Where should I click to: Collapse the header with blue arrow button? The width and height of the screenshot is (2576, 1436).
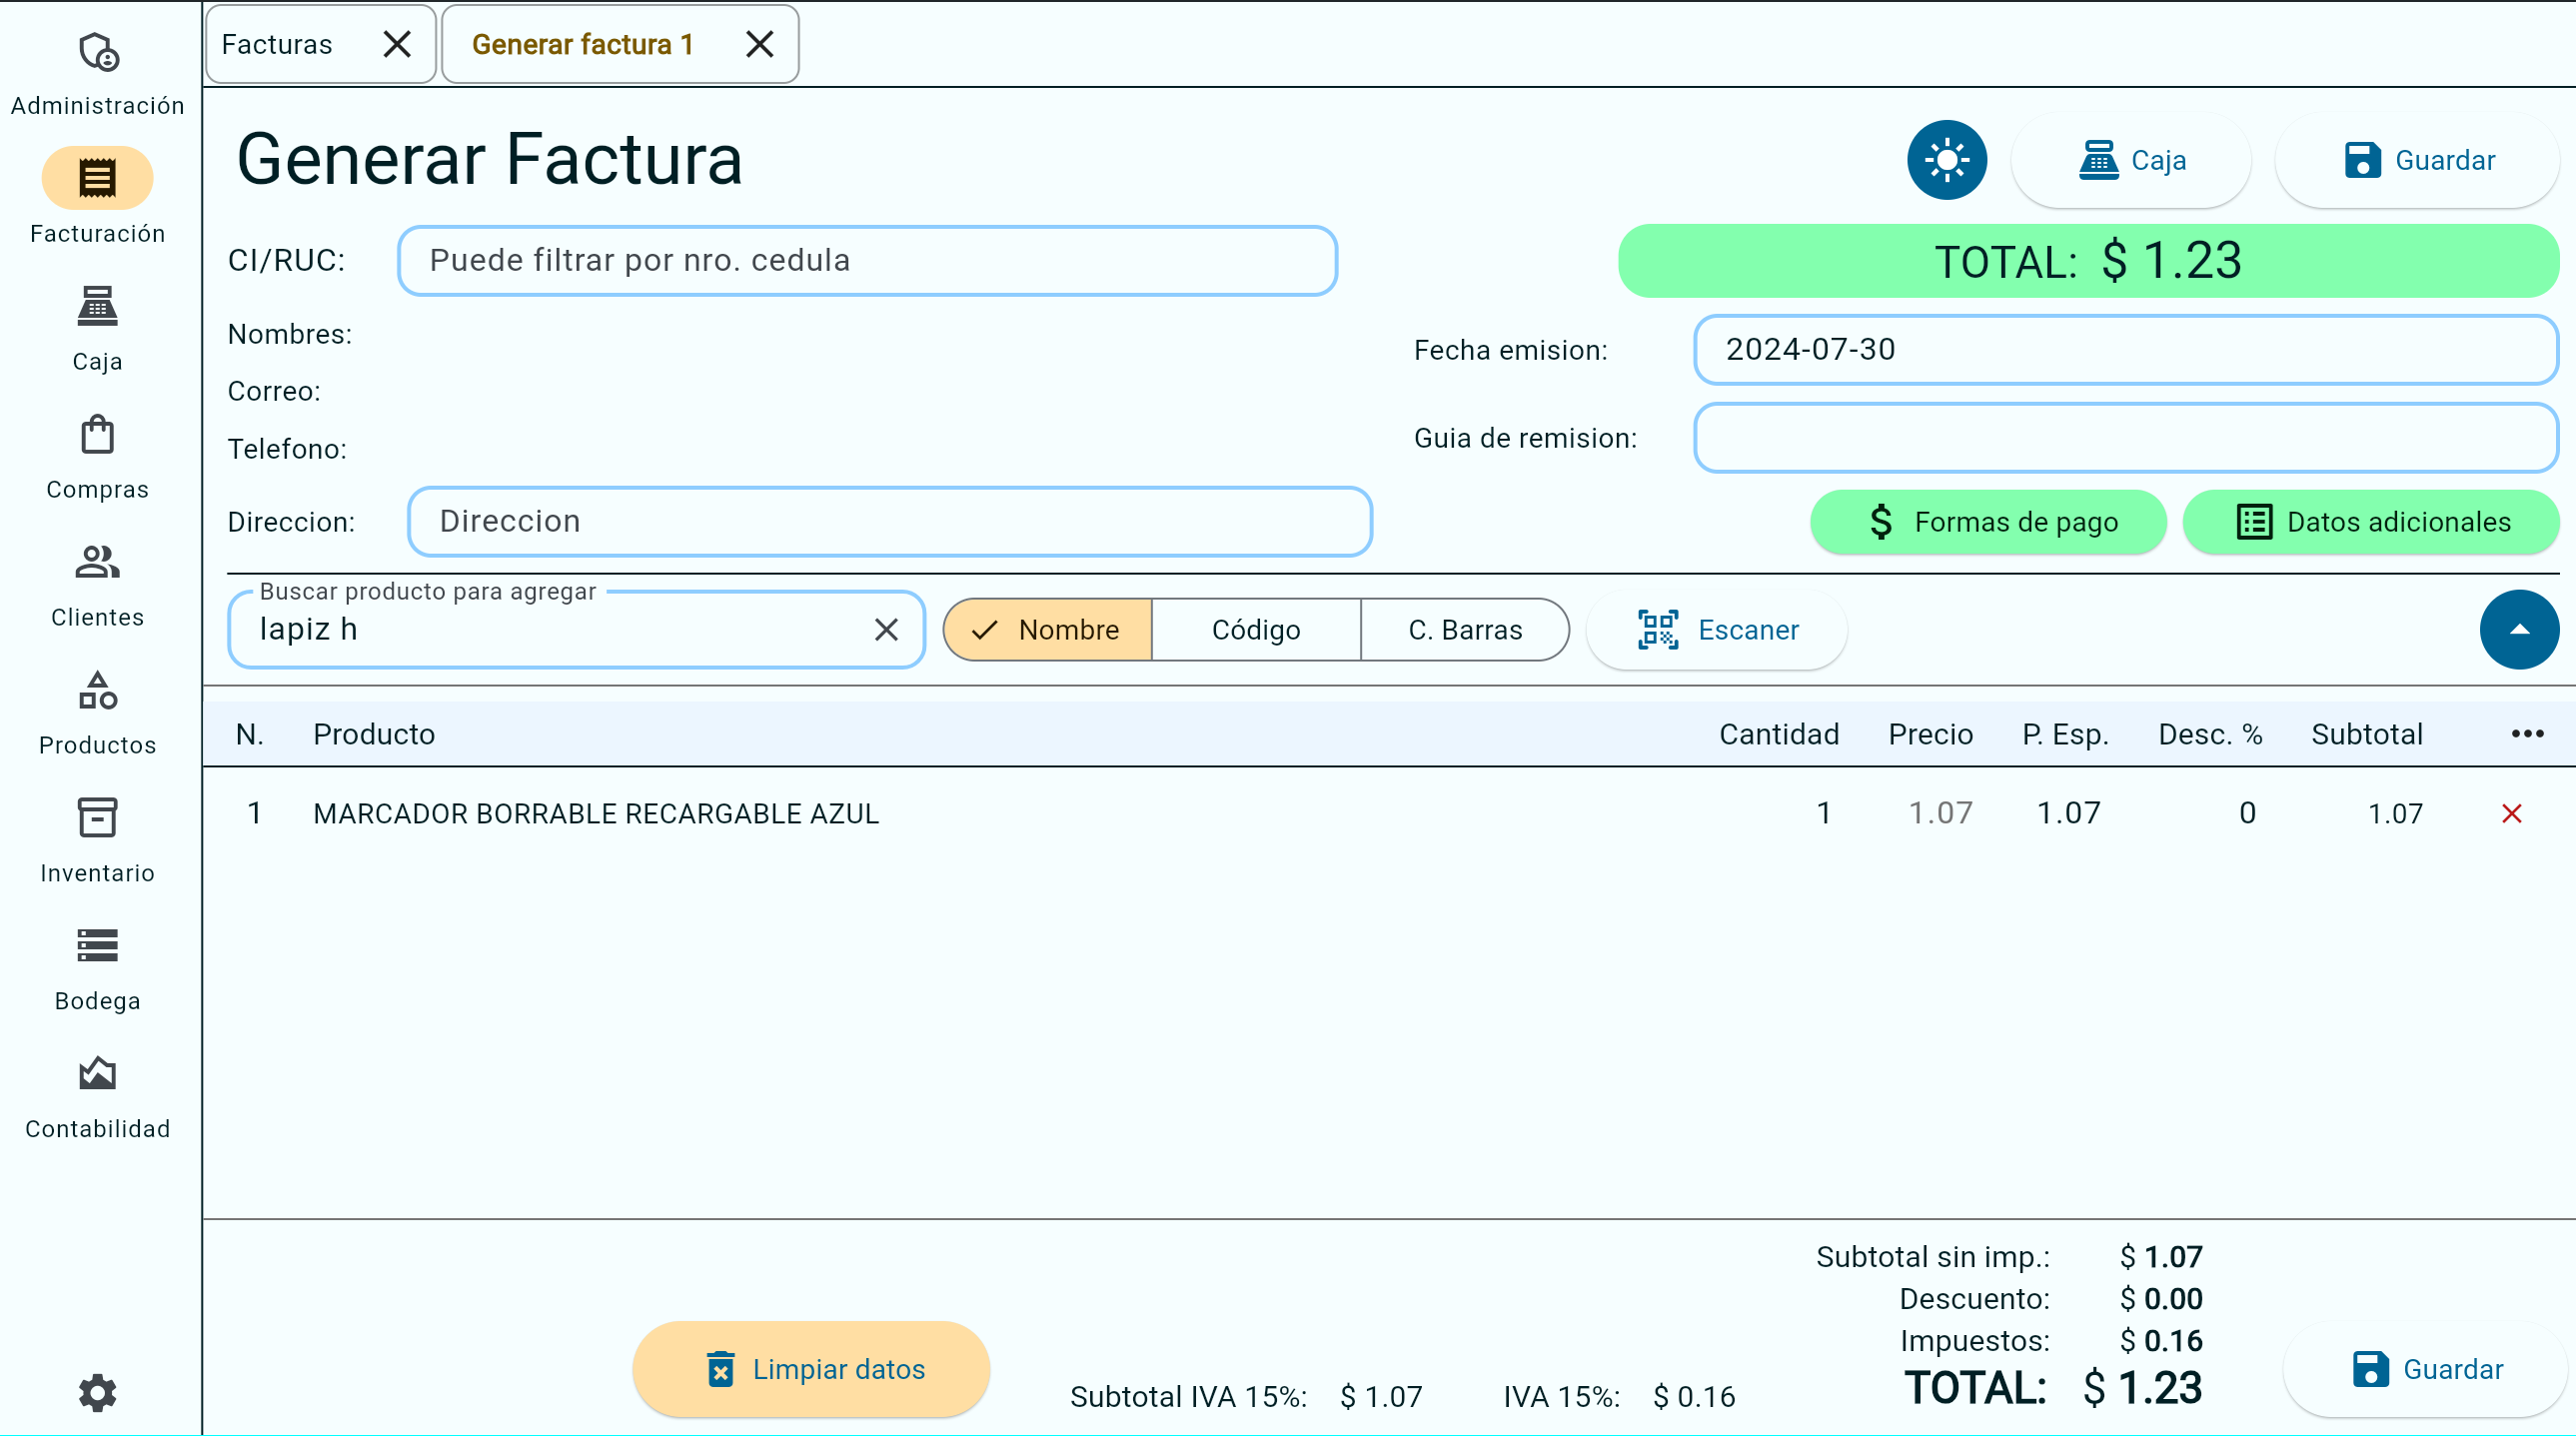tap(2518, 630)
